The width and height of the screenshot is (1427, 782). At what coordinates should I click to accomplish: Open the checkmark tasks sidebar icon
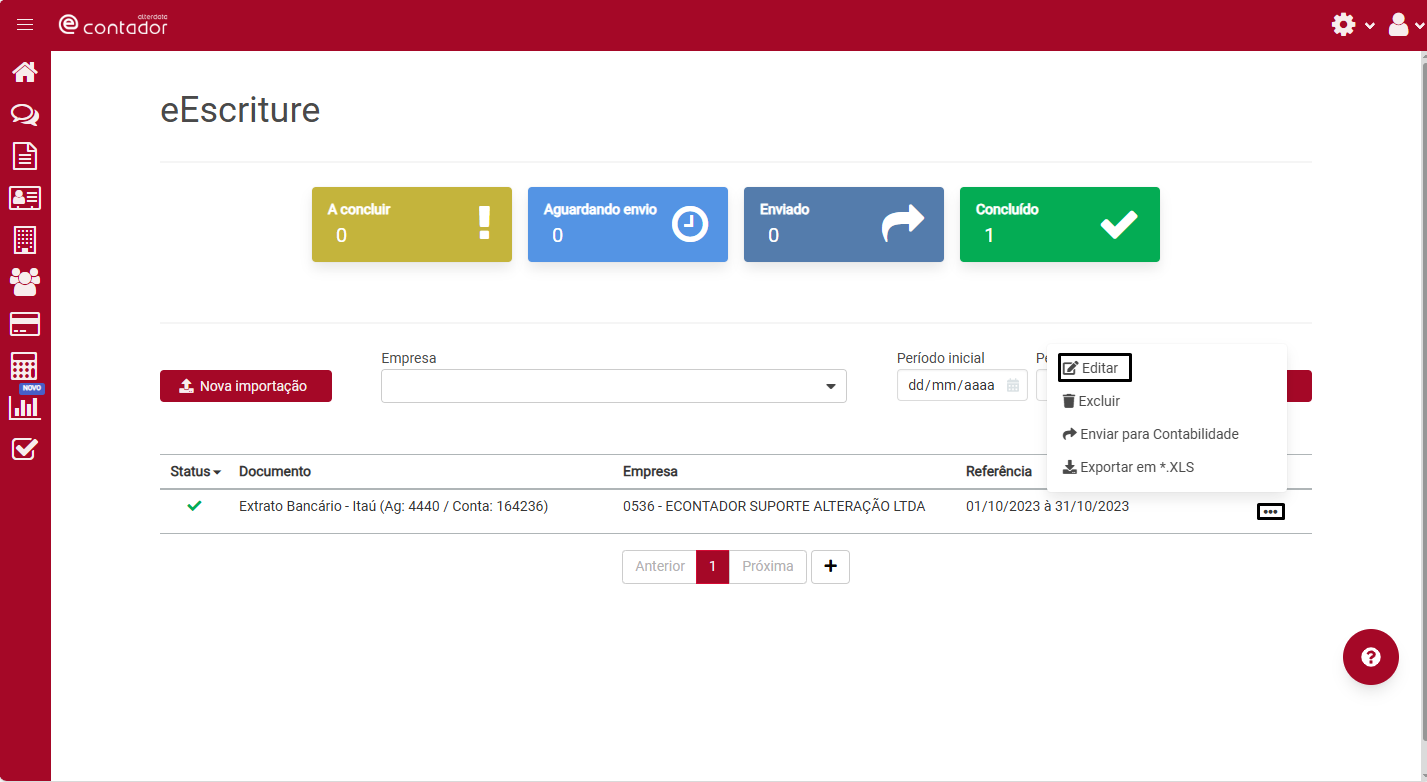[x=25, y=449]
